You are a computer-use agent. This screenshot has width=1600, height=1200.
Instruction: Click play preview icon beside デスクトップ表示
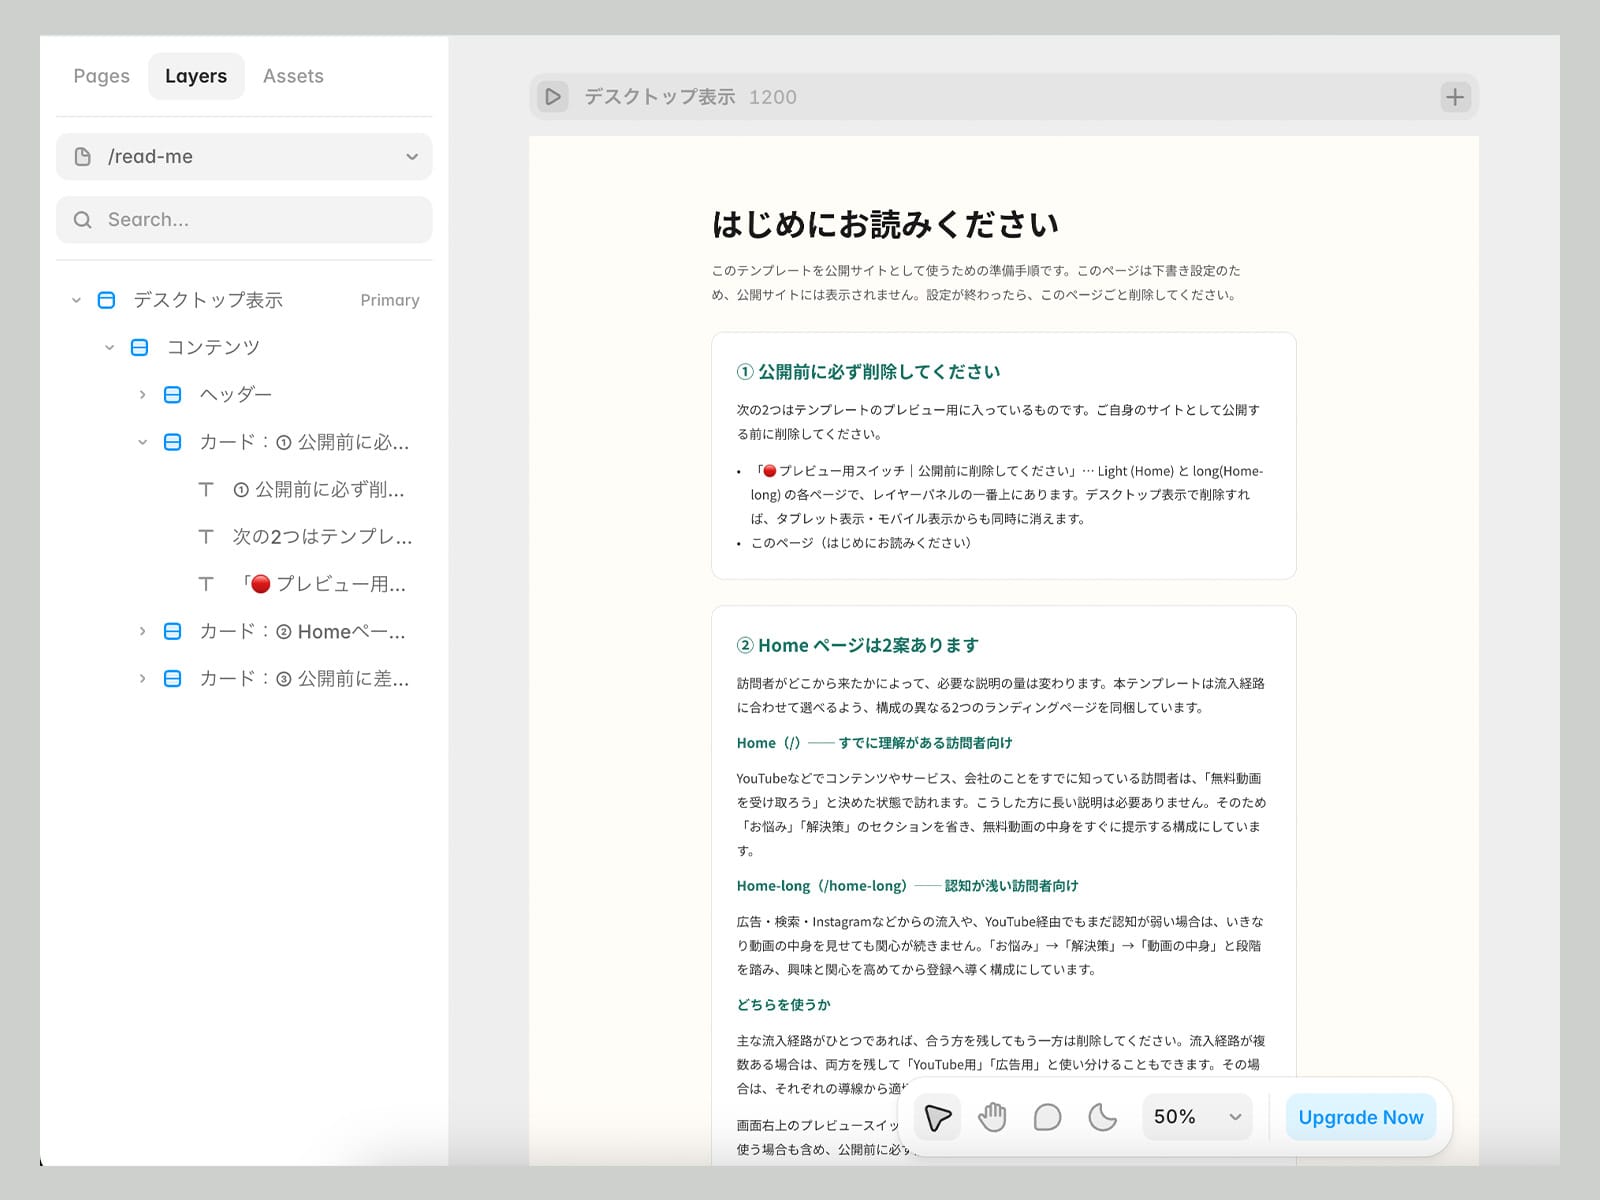[x=552, y=97]
